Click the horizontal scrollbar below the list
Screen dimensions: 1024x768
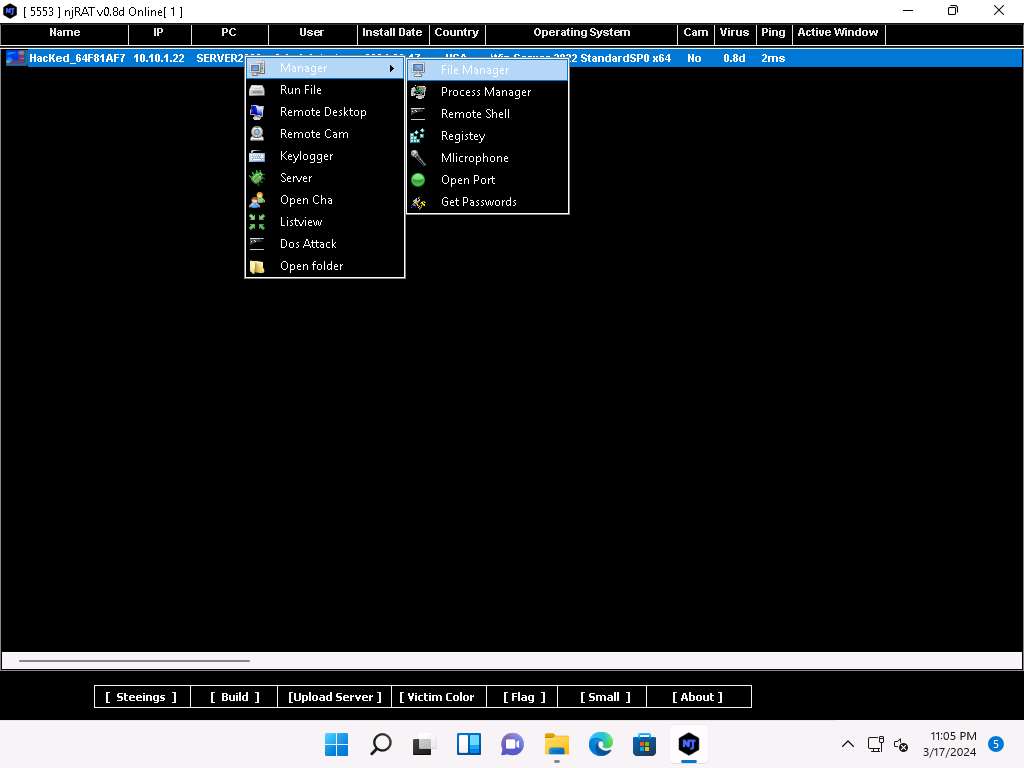[134, 660]
